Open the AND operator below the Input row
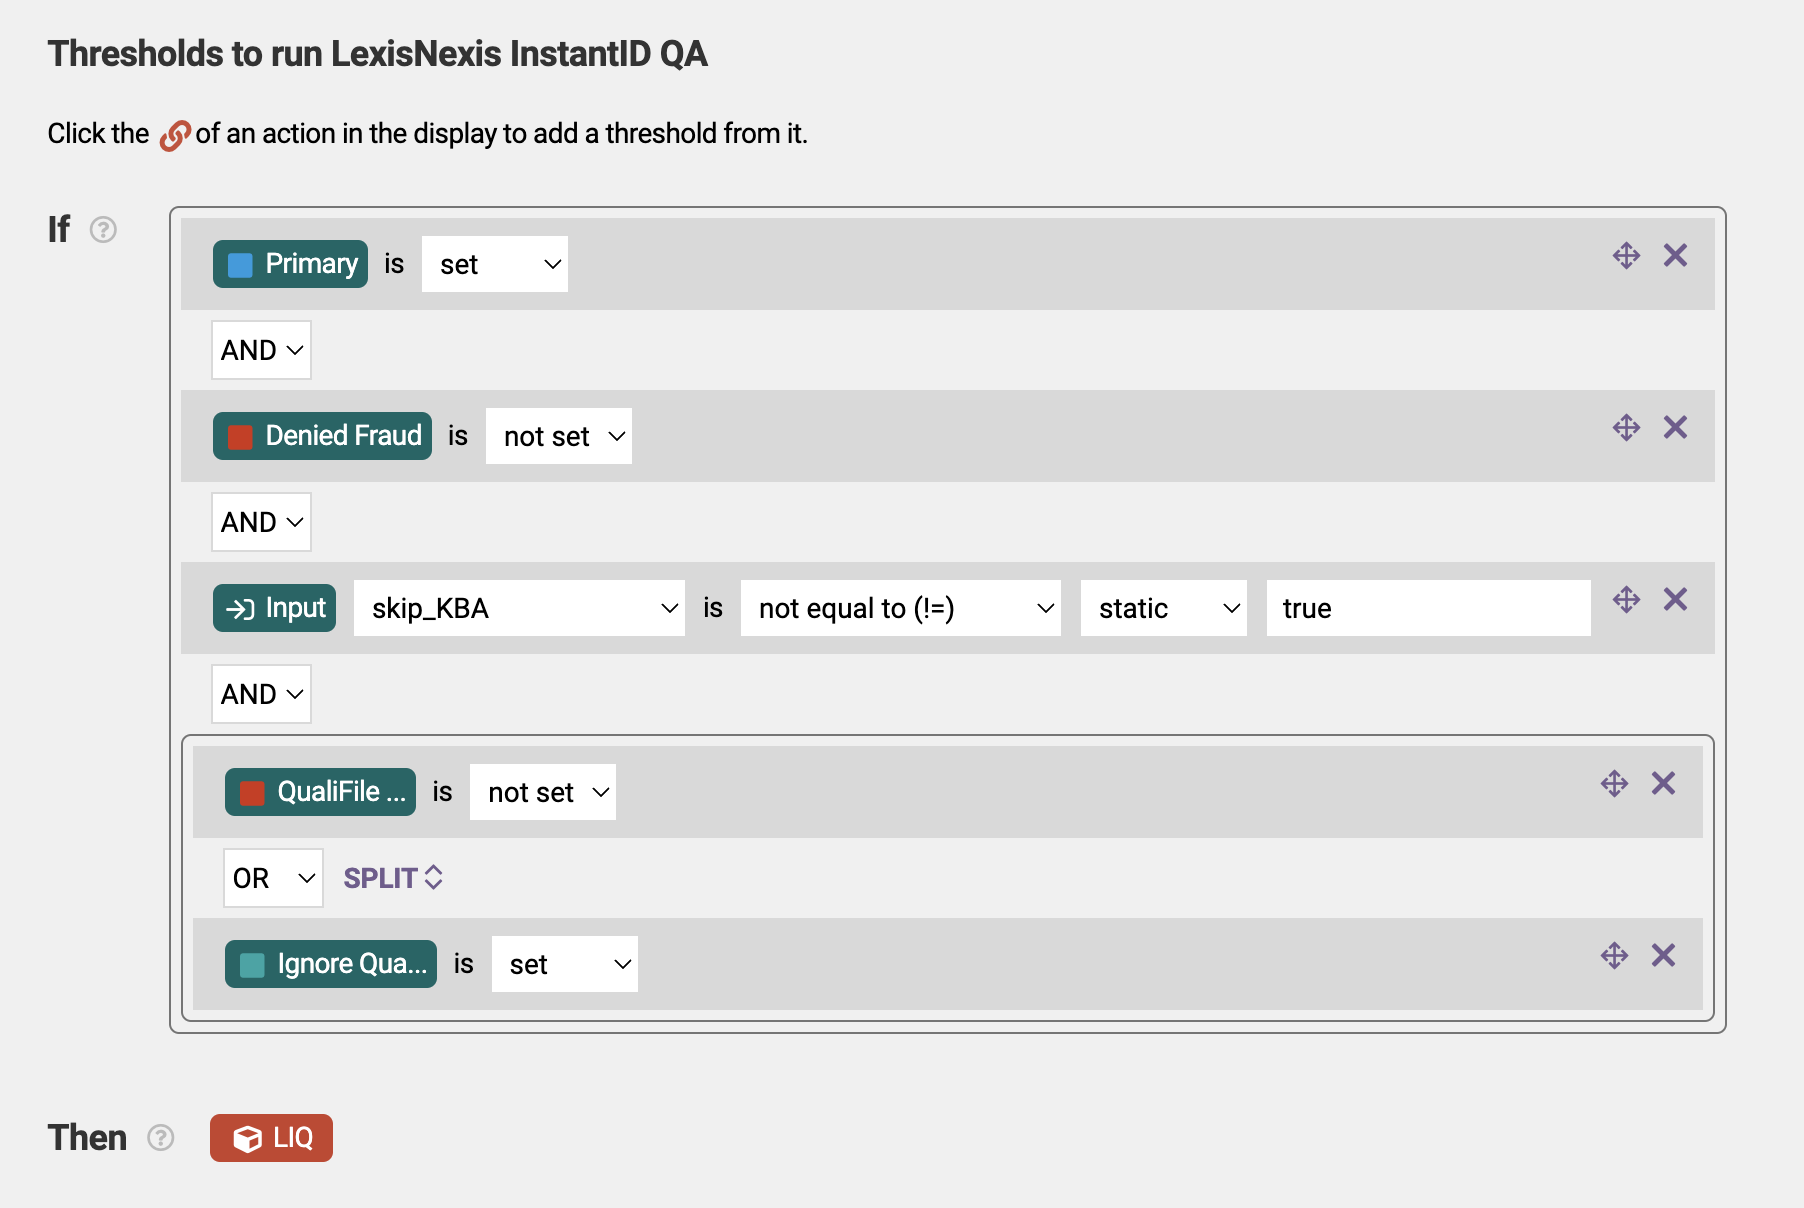 261,694
